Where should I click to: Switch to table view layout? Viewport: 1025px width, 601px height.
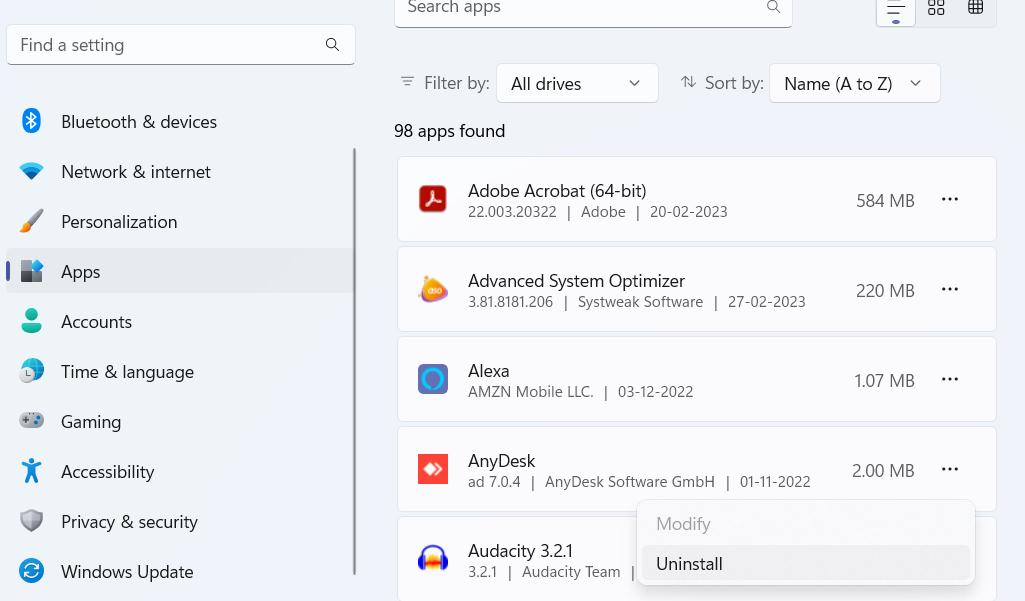[975, 8]
